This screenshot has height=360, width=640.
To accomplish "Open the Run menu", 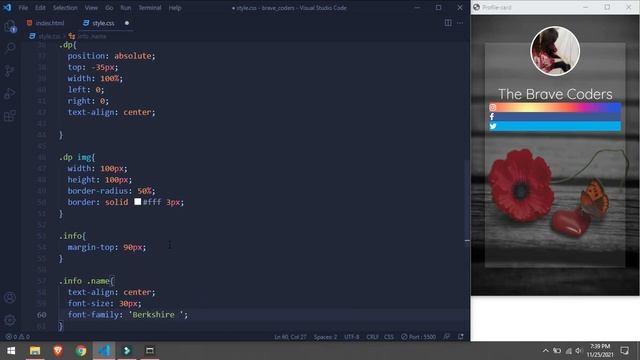I will [125, 8].
